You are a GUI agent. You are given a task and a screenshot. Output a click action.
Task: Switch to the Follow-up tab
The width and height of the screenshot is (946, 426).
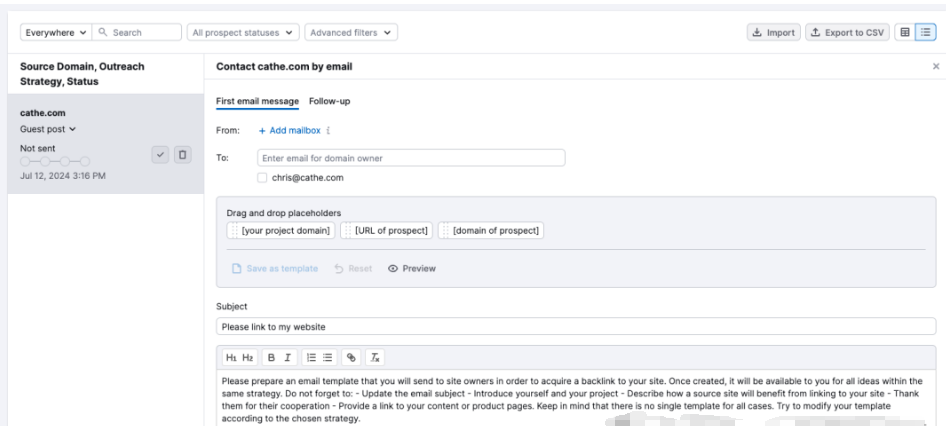pyautogui.click(x=329, y=101)
